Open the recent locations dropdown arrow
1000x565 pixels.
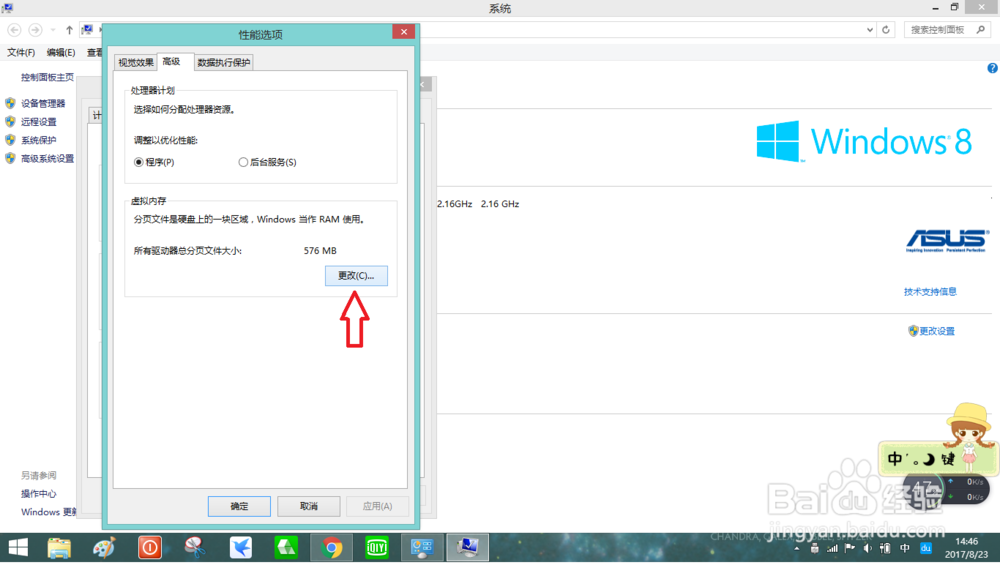click(x=53, y=30)
